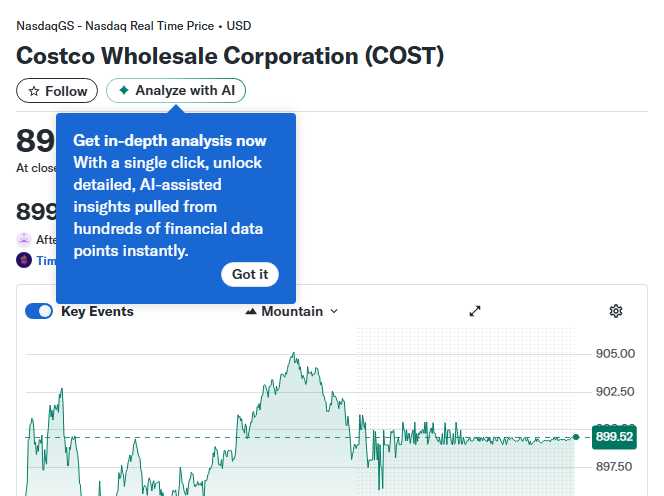Click the round avatar icon beside Tim
664x496 pixels.
[x=24, y=260]
